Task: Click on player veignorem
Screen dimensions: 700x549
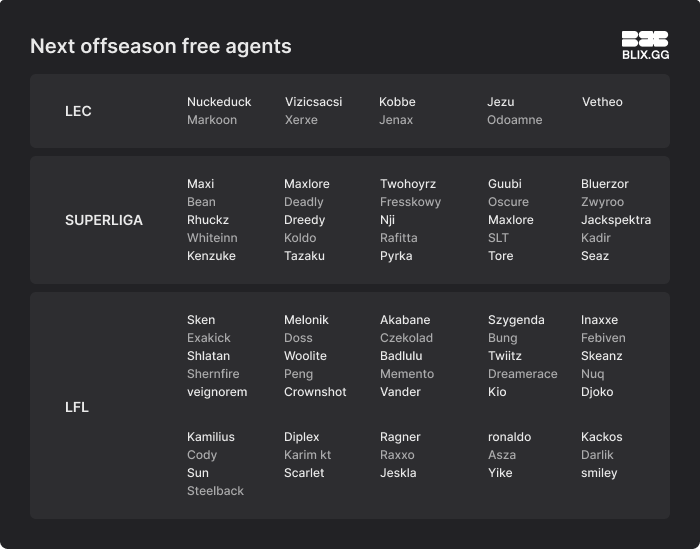Action: (217, 392)
